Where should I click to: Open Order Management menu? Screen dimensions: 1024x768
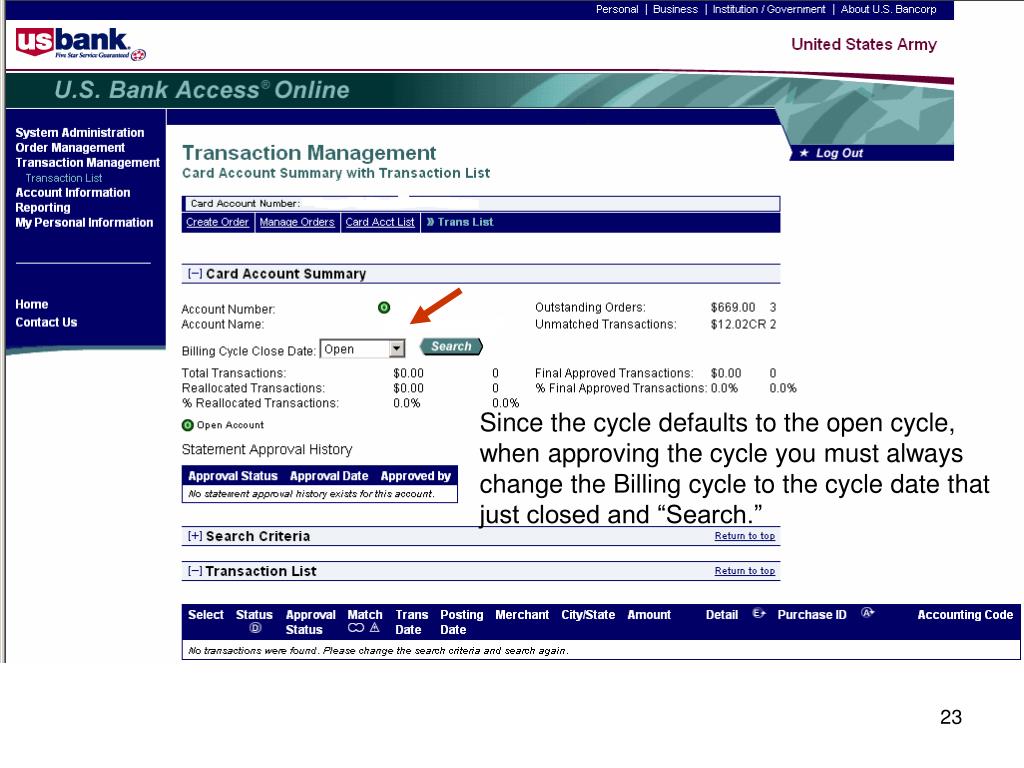(70, 148)
